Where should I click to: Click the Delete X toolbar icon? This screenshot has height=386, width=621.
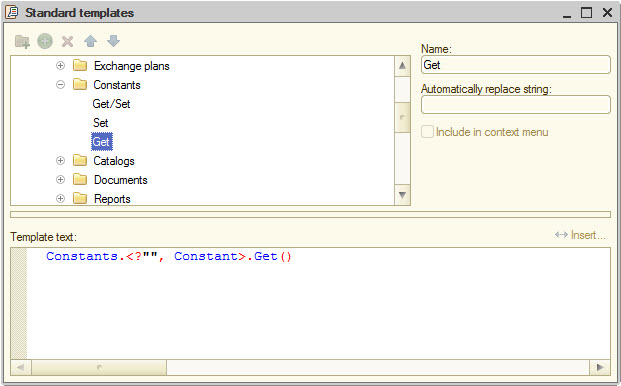68,41
